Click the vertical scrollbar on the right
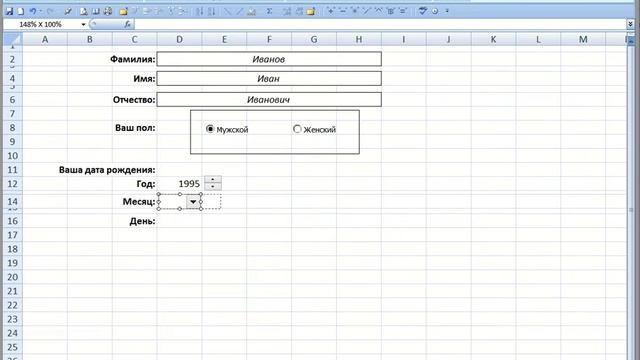Screen dimensions: 640x360 click(x=631, y=200)
